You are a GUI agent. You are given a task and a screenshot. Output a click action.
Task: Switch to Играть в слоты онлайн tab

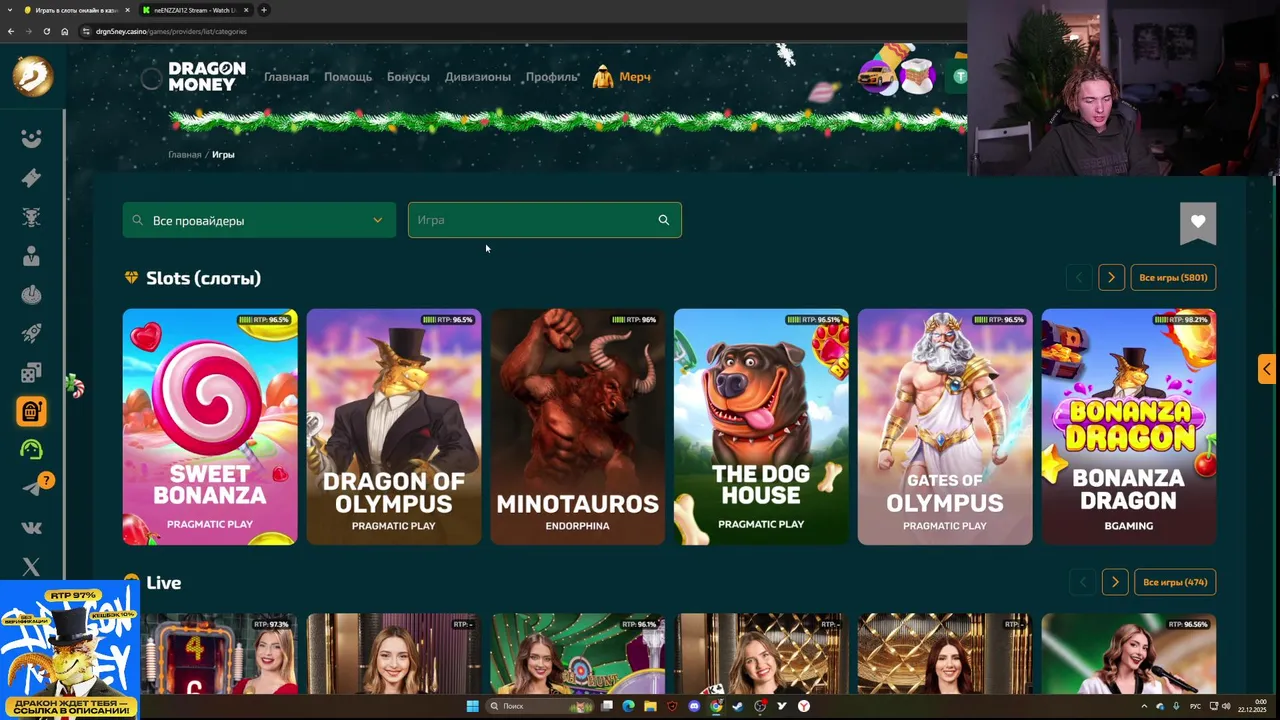coord(76,10)
